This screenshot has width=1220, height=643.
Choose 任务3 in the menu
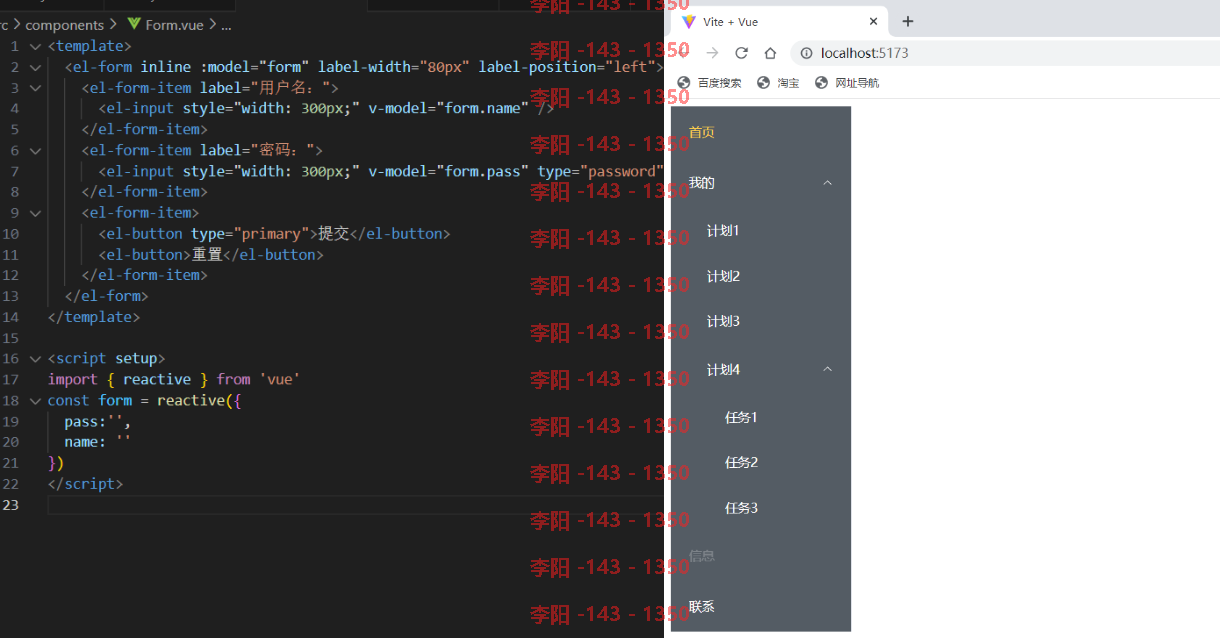761,508
